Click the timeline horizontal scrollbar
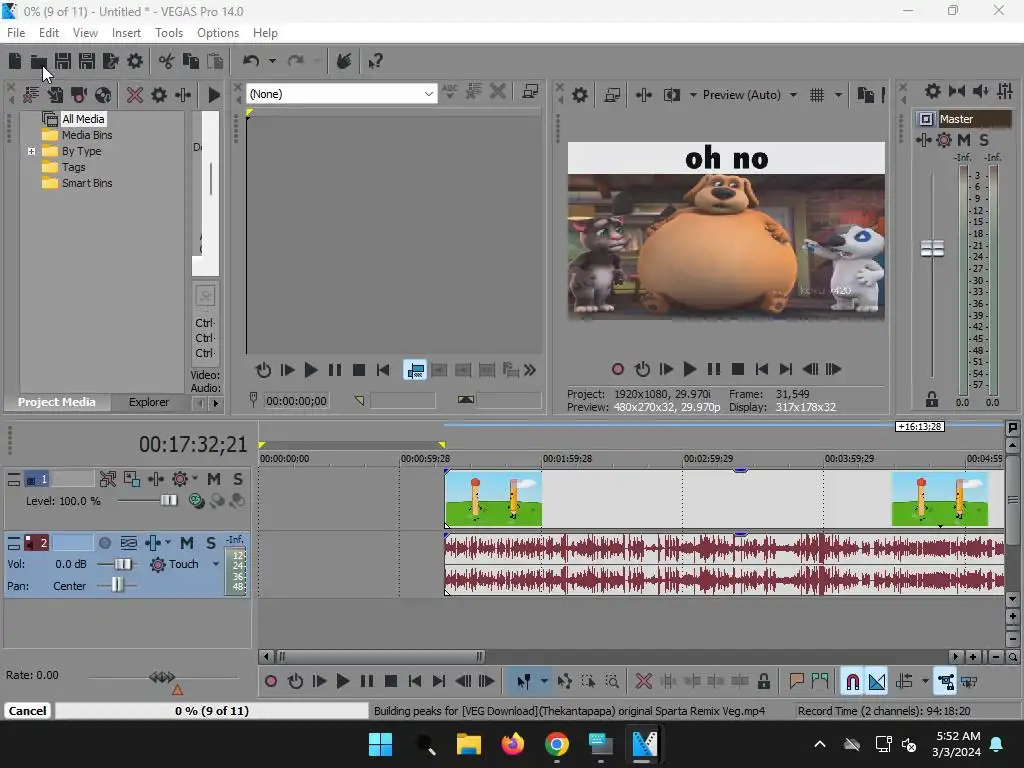Viewport: 1024px width, 768px height. (x=380, y=656)
